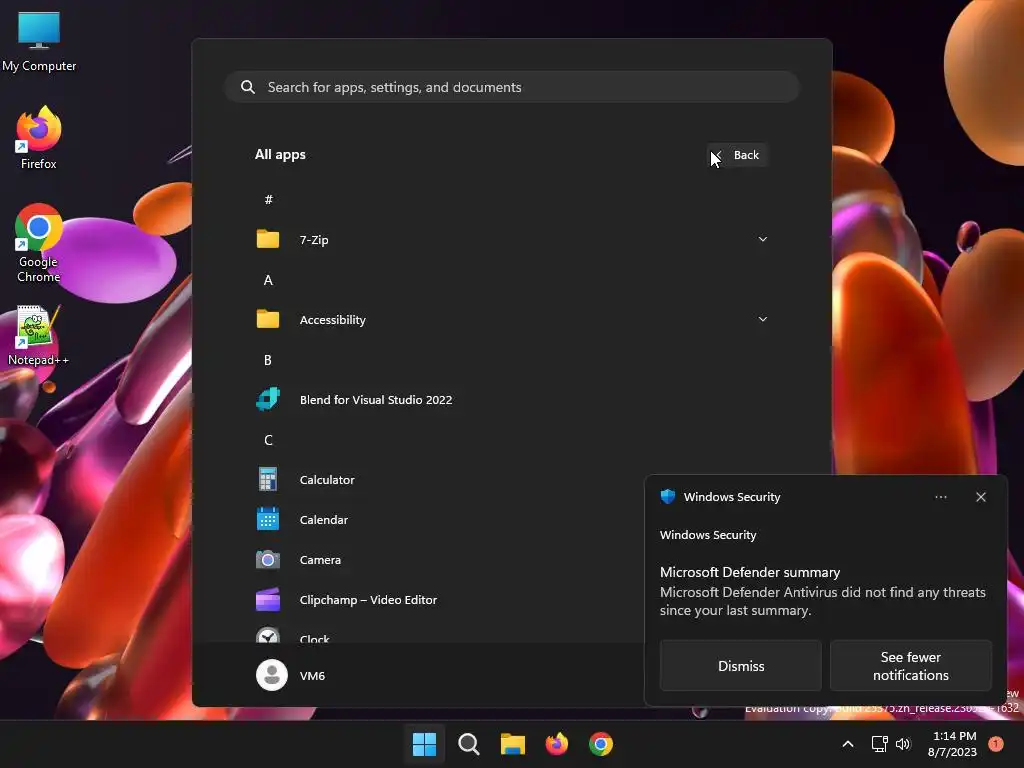
Task: Click the Back button in All apps
Action: coord(737,155)
